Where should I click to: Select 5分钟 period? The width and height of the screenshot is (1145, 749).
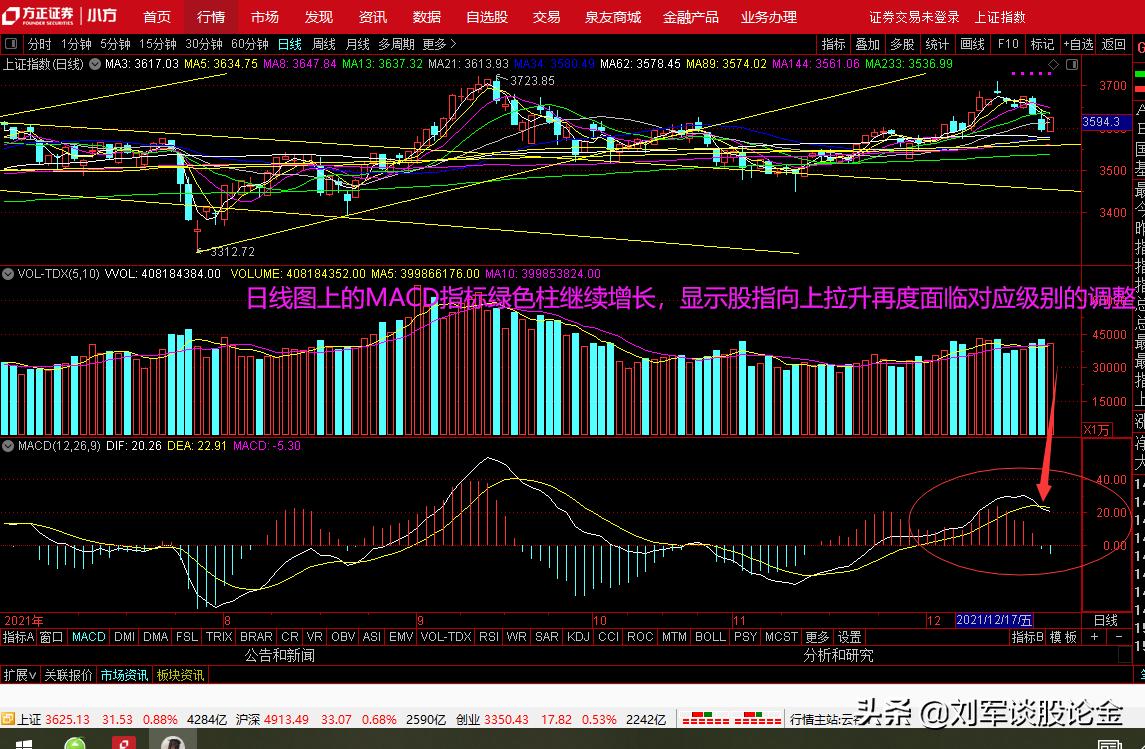pyautogui.click(x=115, y=45)
